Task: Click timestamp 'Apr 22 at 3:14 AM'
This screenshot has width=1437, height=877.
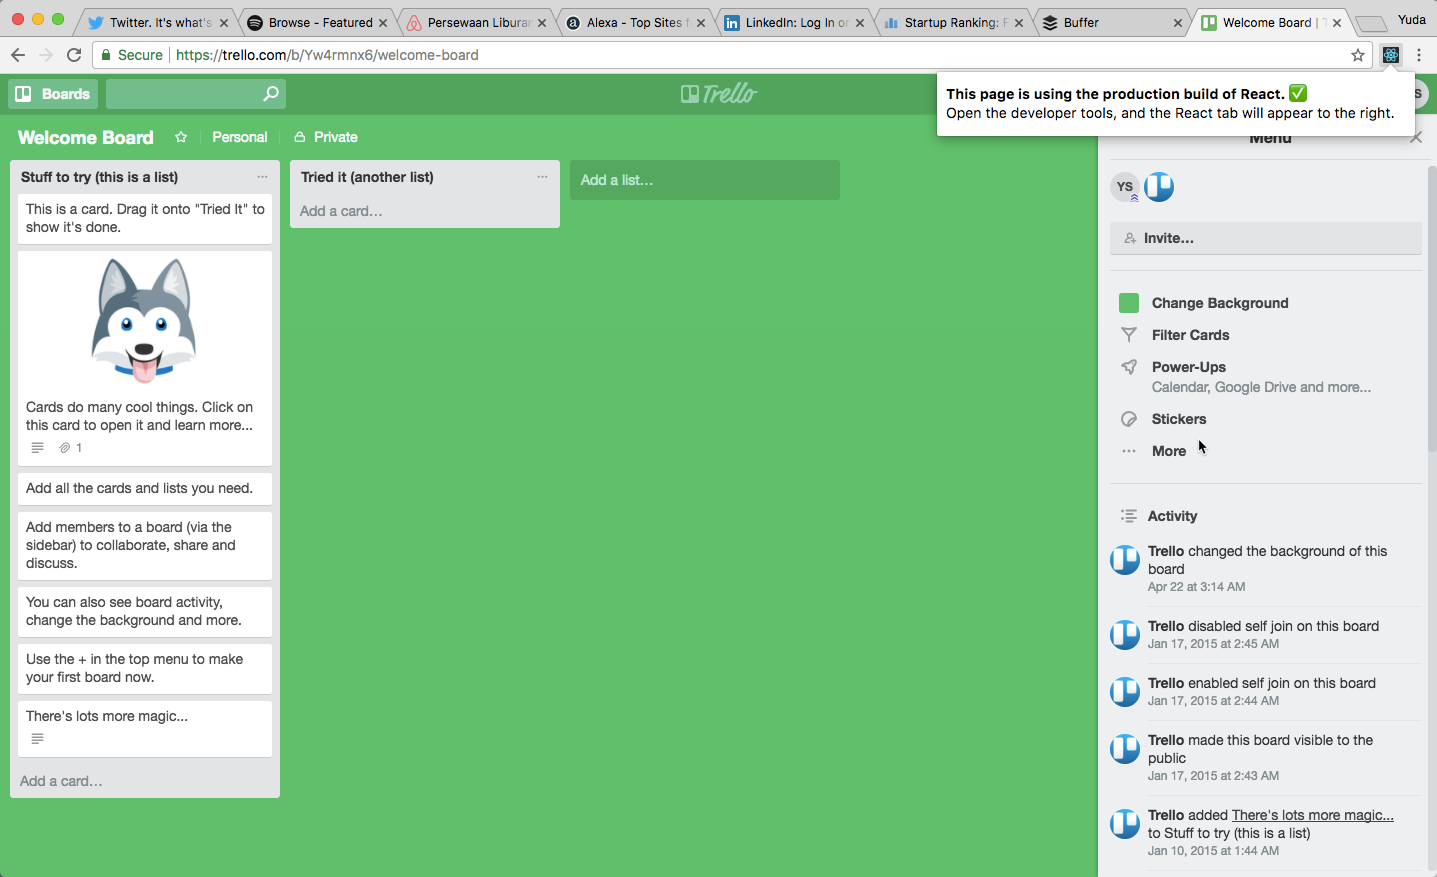Action: pyautogui.click(x=1196, y=587)
